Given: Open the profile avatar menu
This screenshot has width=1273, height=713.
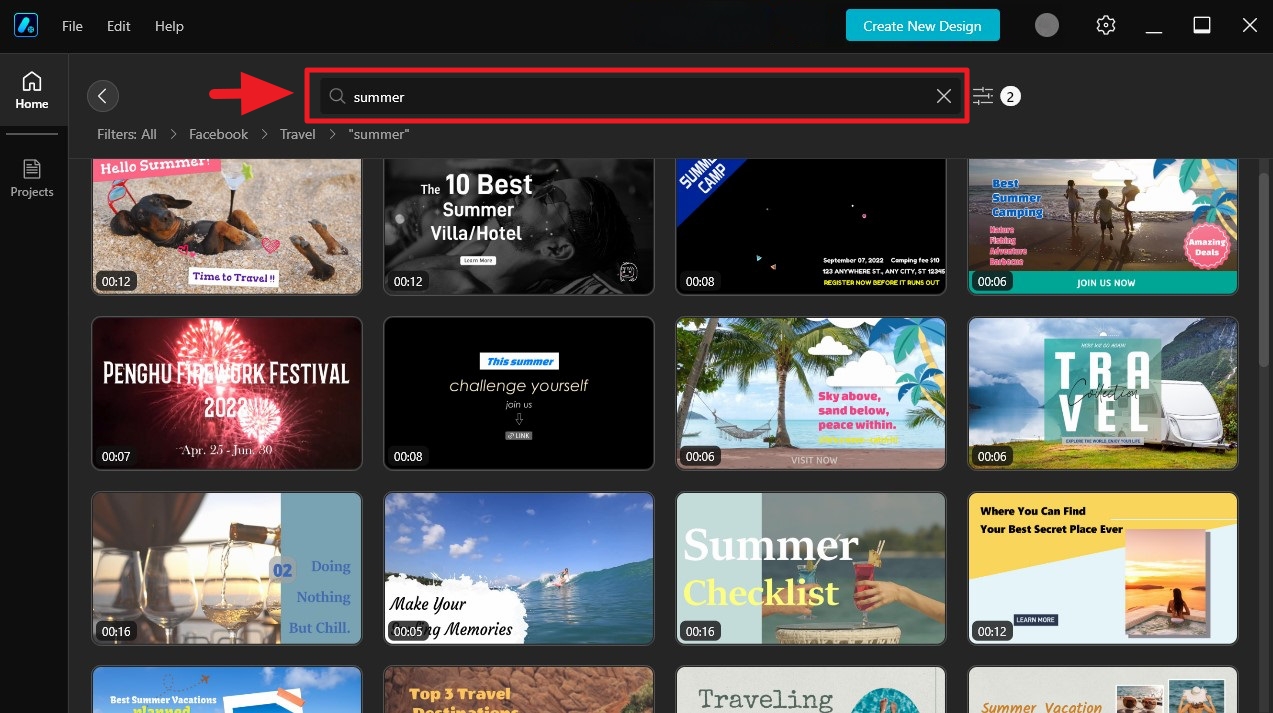Looking at the screenshot, I should click(x=1046, y=24).
